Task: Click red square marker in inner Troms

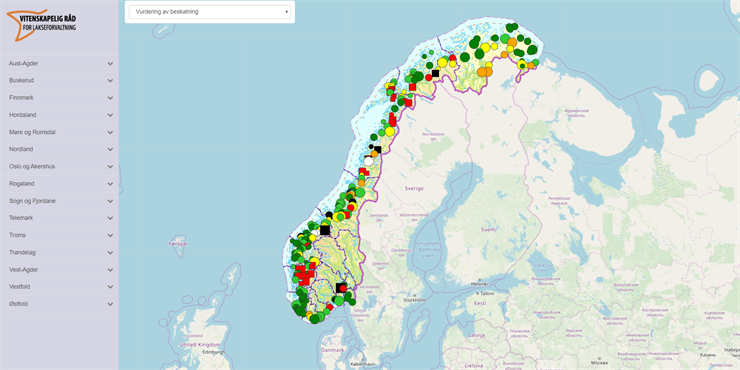Action: [412, 87]
